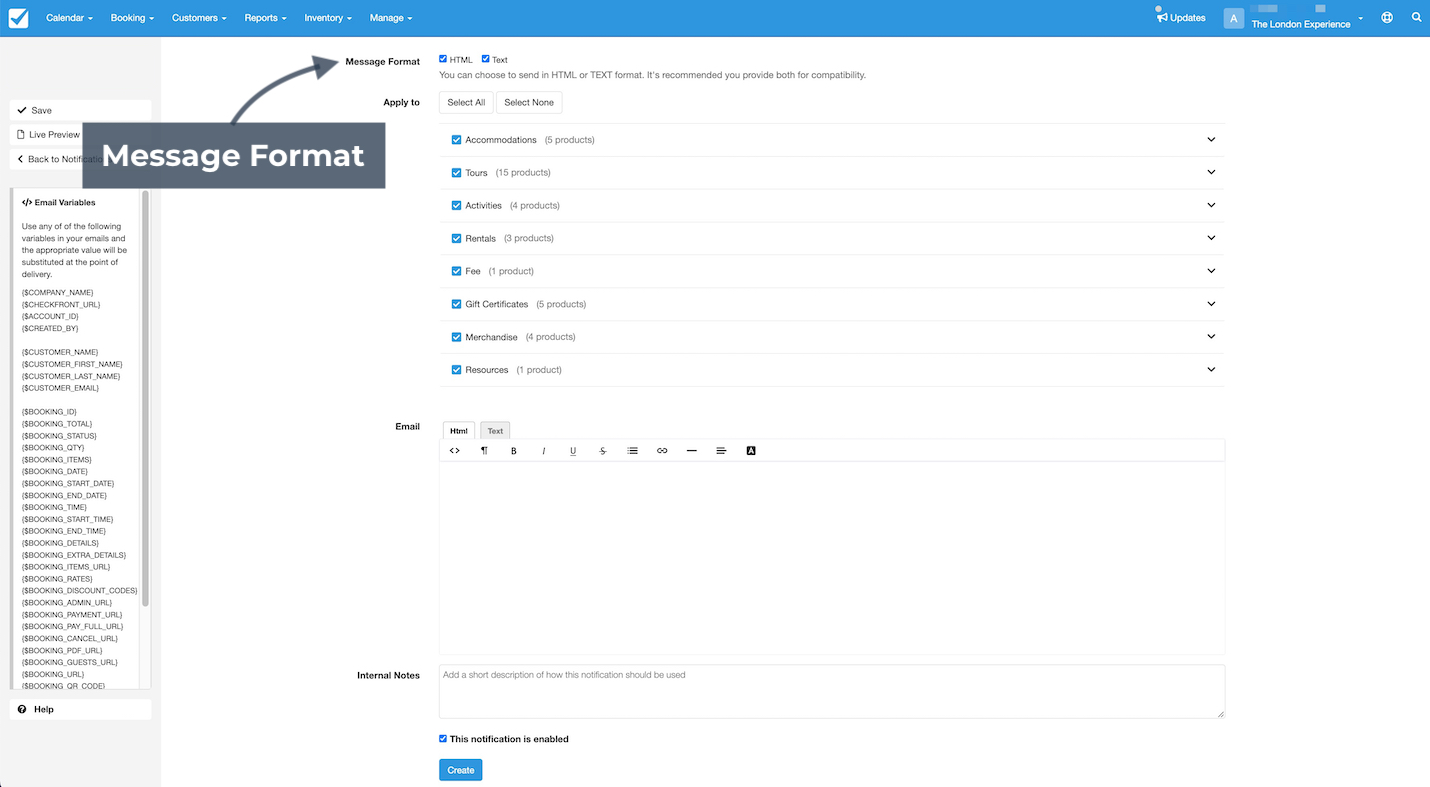The height and width of the screenshot is (787, 1430).
Task: Open the text alignment tool
Action: pos(721,451)
